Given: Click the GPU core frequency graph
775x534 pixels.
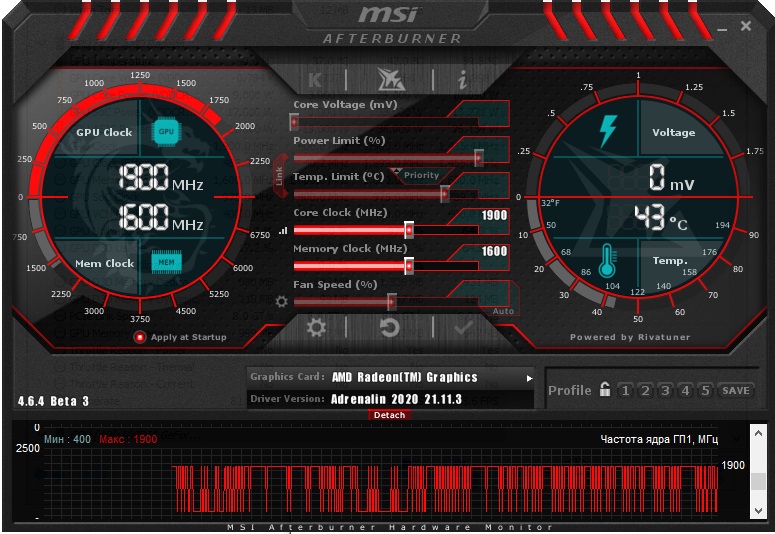Looking at the screenshot, I should (381, 485).
